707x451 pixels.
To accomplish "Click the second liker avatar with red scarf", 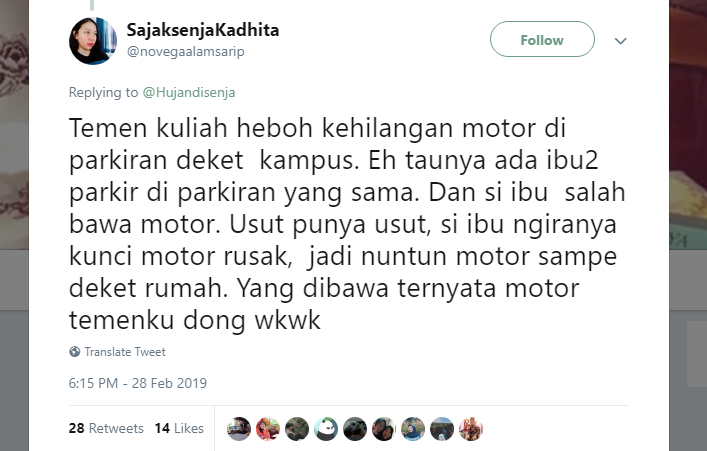I will tap(268, 428).
